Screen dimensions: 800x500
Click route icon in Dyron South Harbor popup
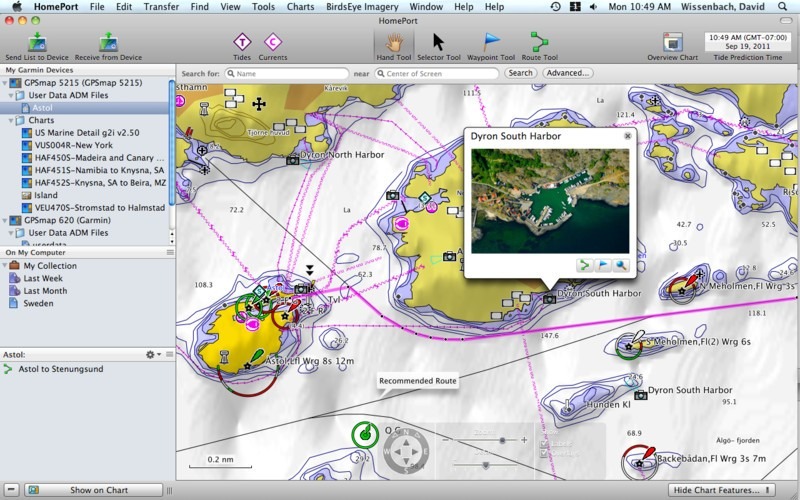tap(585, 265)
